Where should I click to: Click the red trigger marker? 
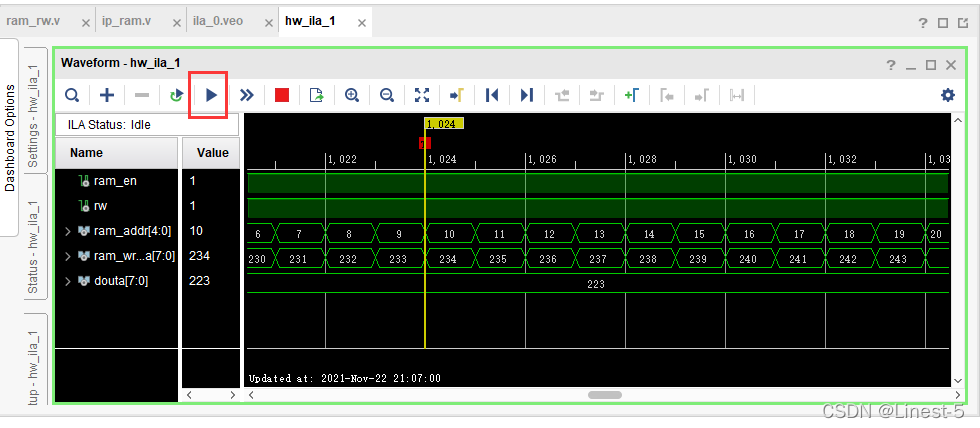pyautogui.click(x=424, y=144)
